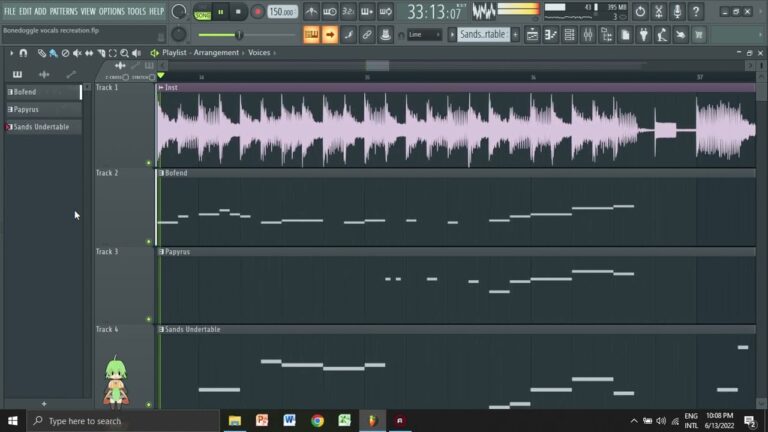
Task: Select the Draw pencil tool
Action: [42, 53]
